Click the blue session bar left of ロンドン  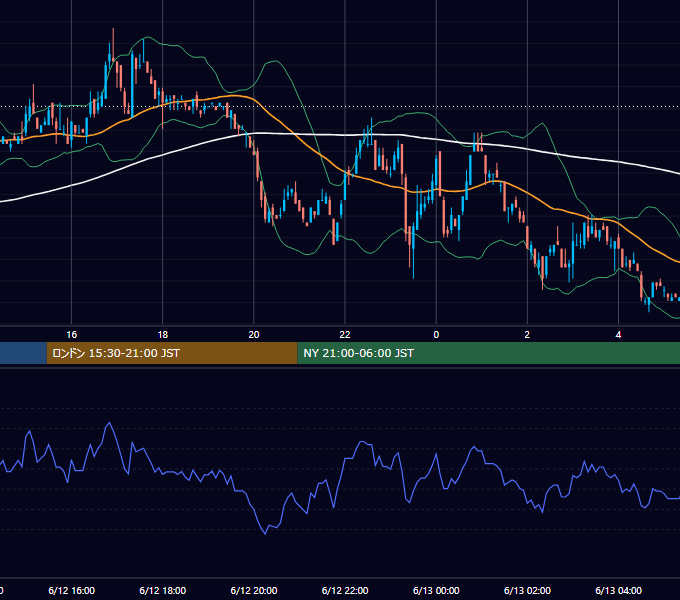point(23,353)
